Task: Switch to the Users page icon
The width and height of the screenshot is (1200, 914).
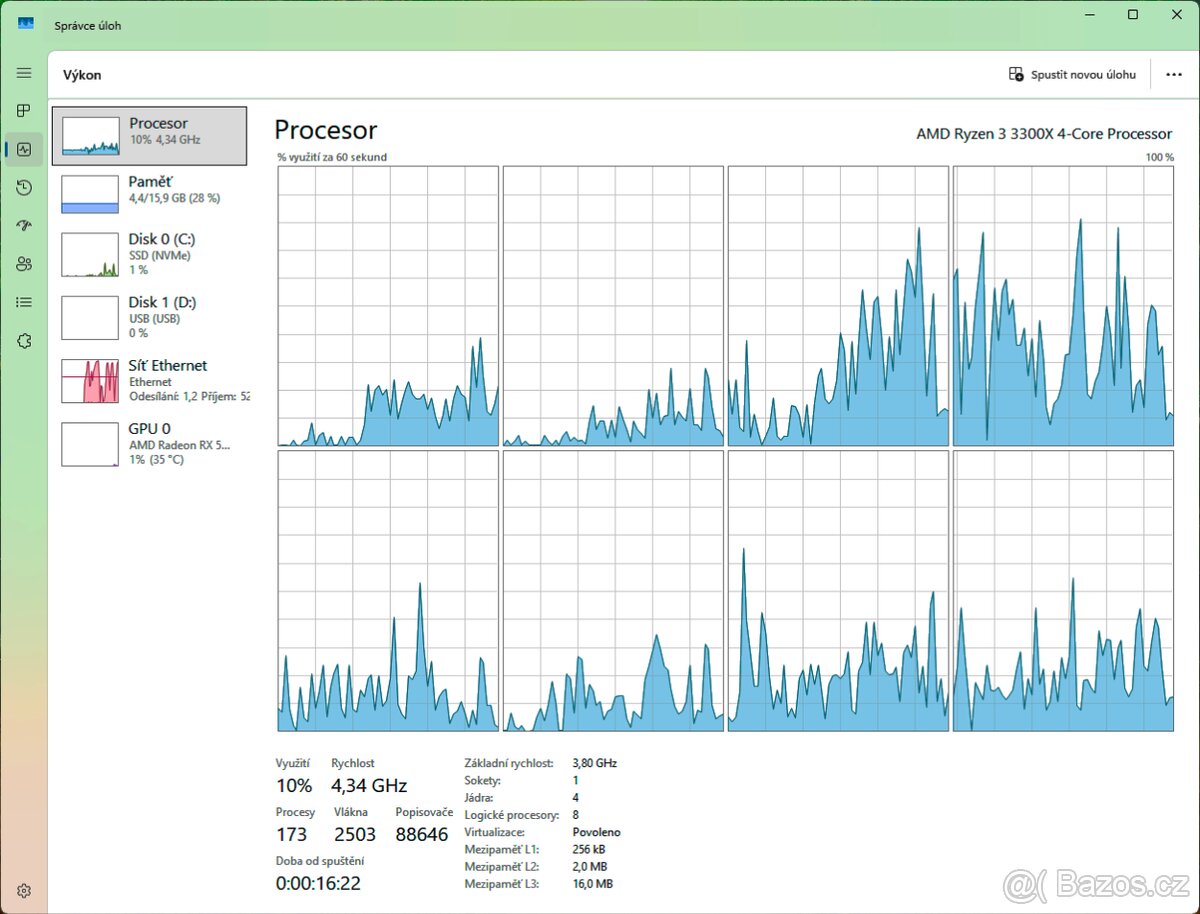Action: tap(24, 264)
